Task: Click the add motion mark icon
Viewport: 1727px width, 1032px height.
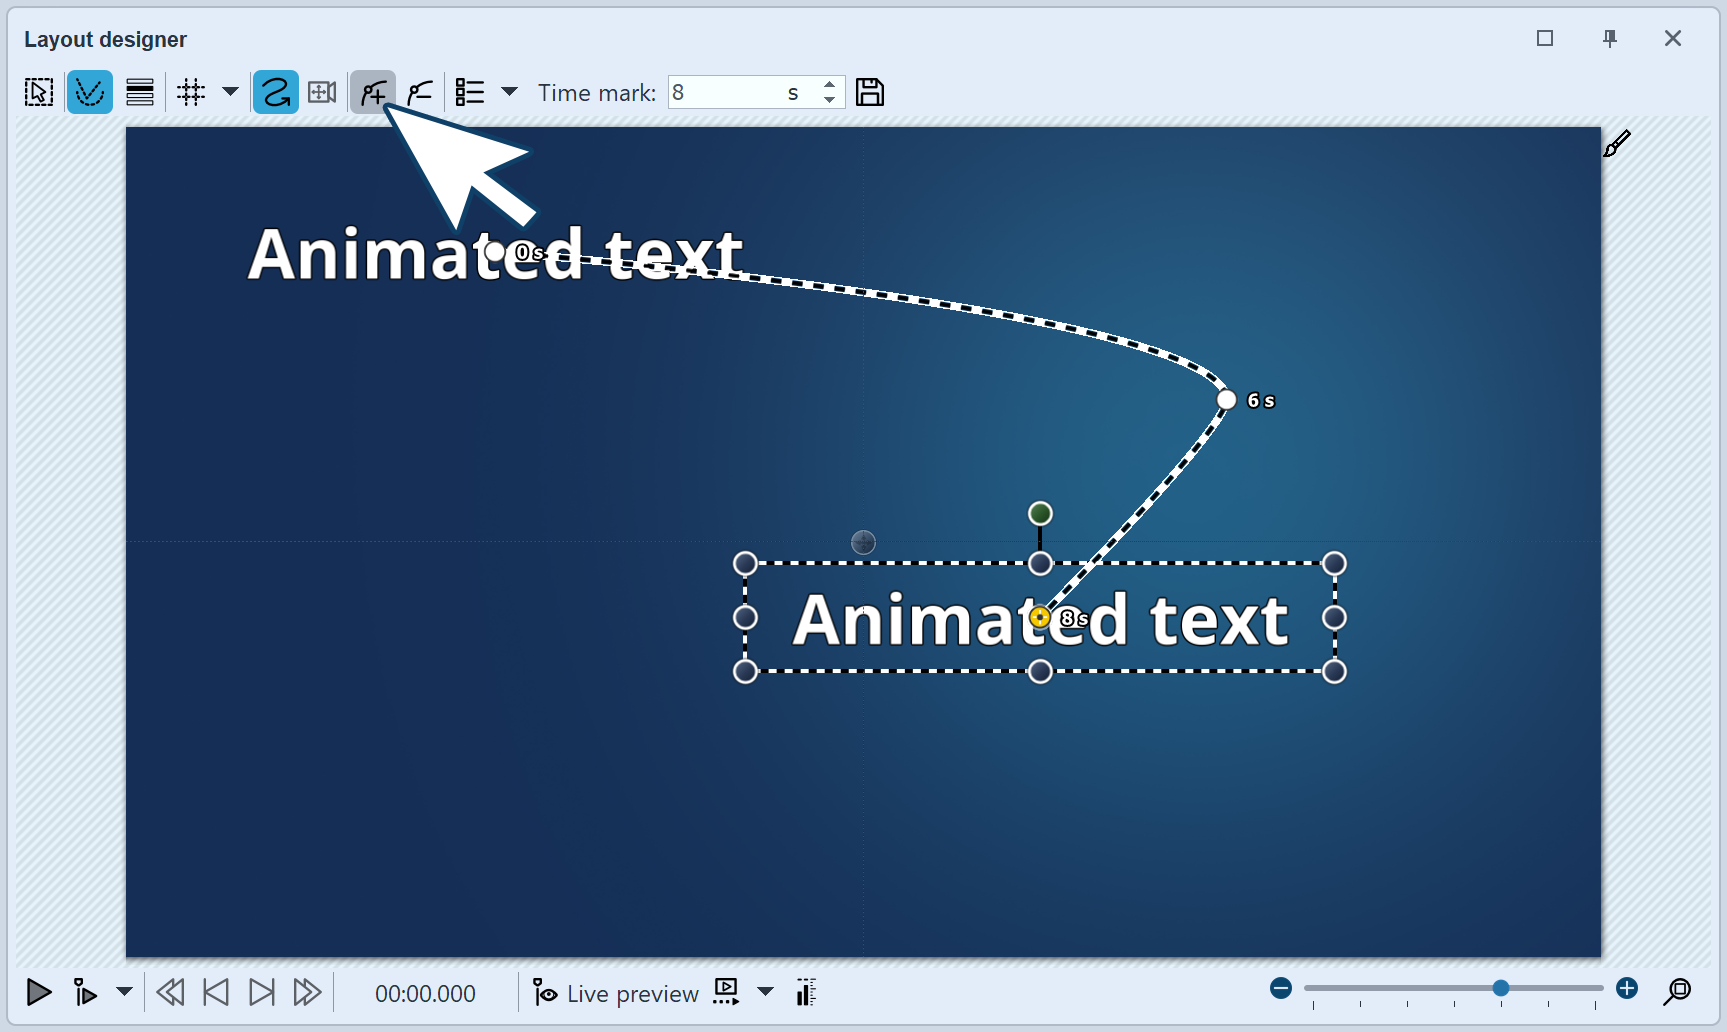Action: (x=372, y=93)
